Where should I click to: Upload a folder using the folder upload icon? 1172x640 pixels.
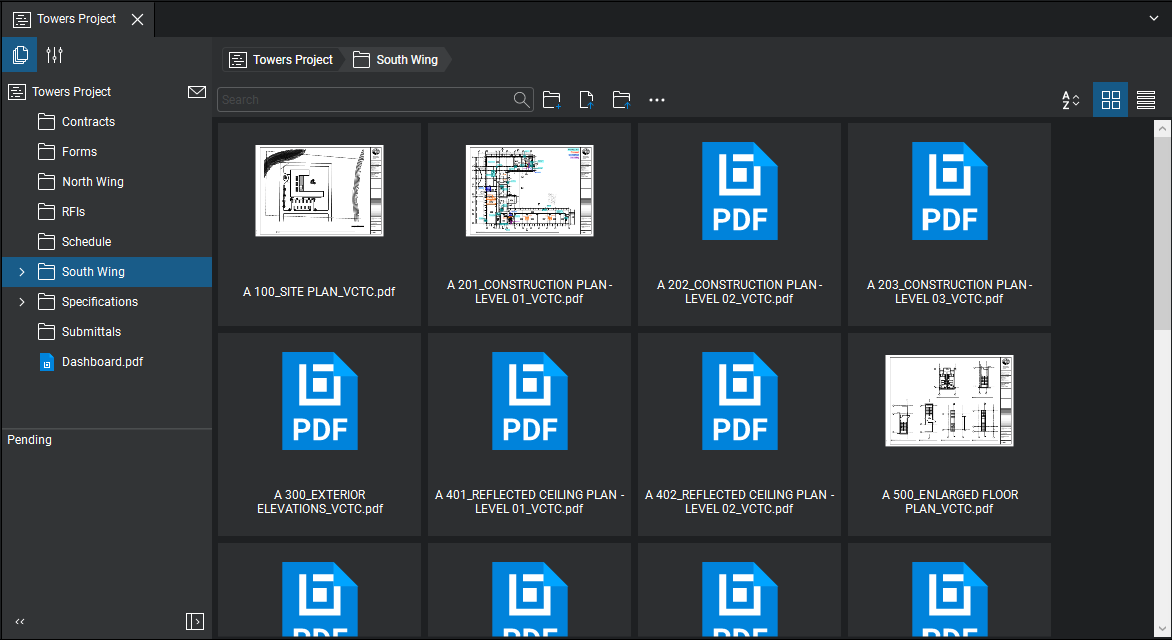click(x=622, y=100)
